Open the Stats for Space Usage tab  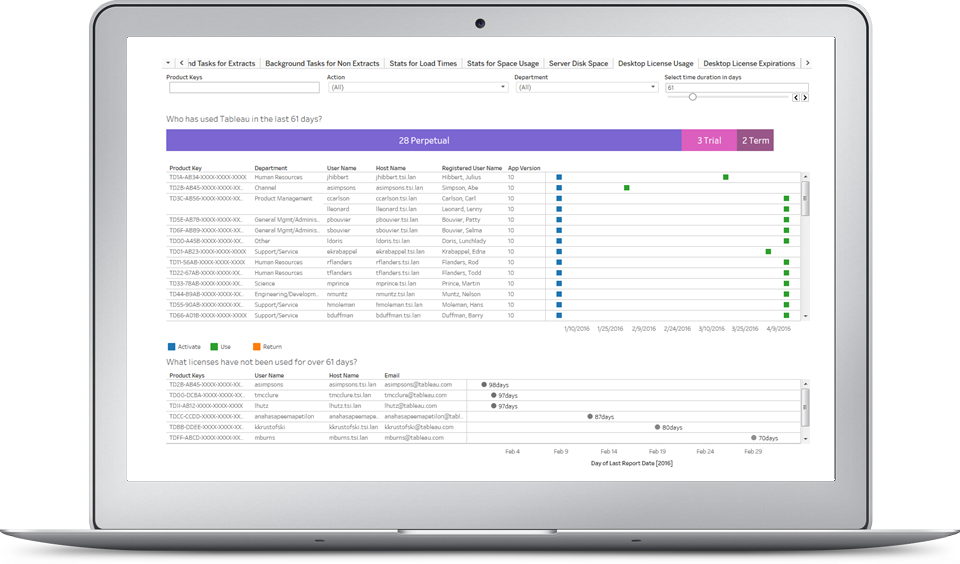click(x=503, y=63)
